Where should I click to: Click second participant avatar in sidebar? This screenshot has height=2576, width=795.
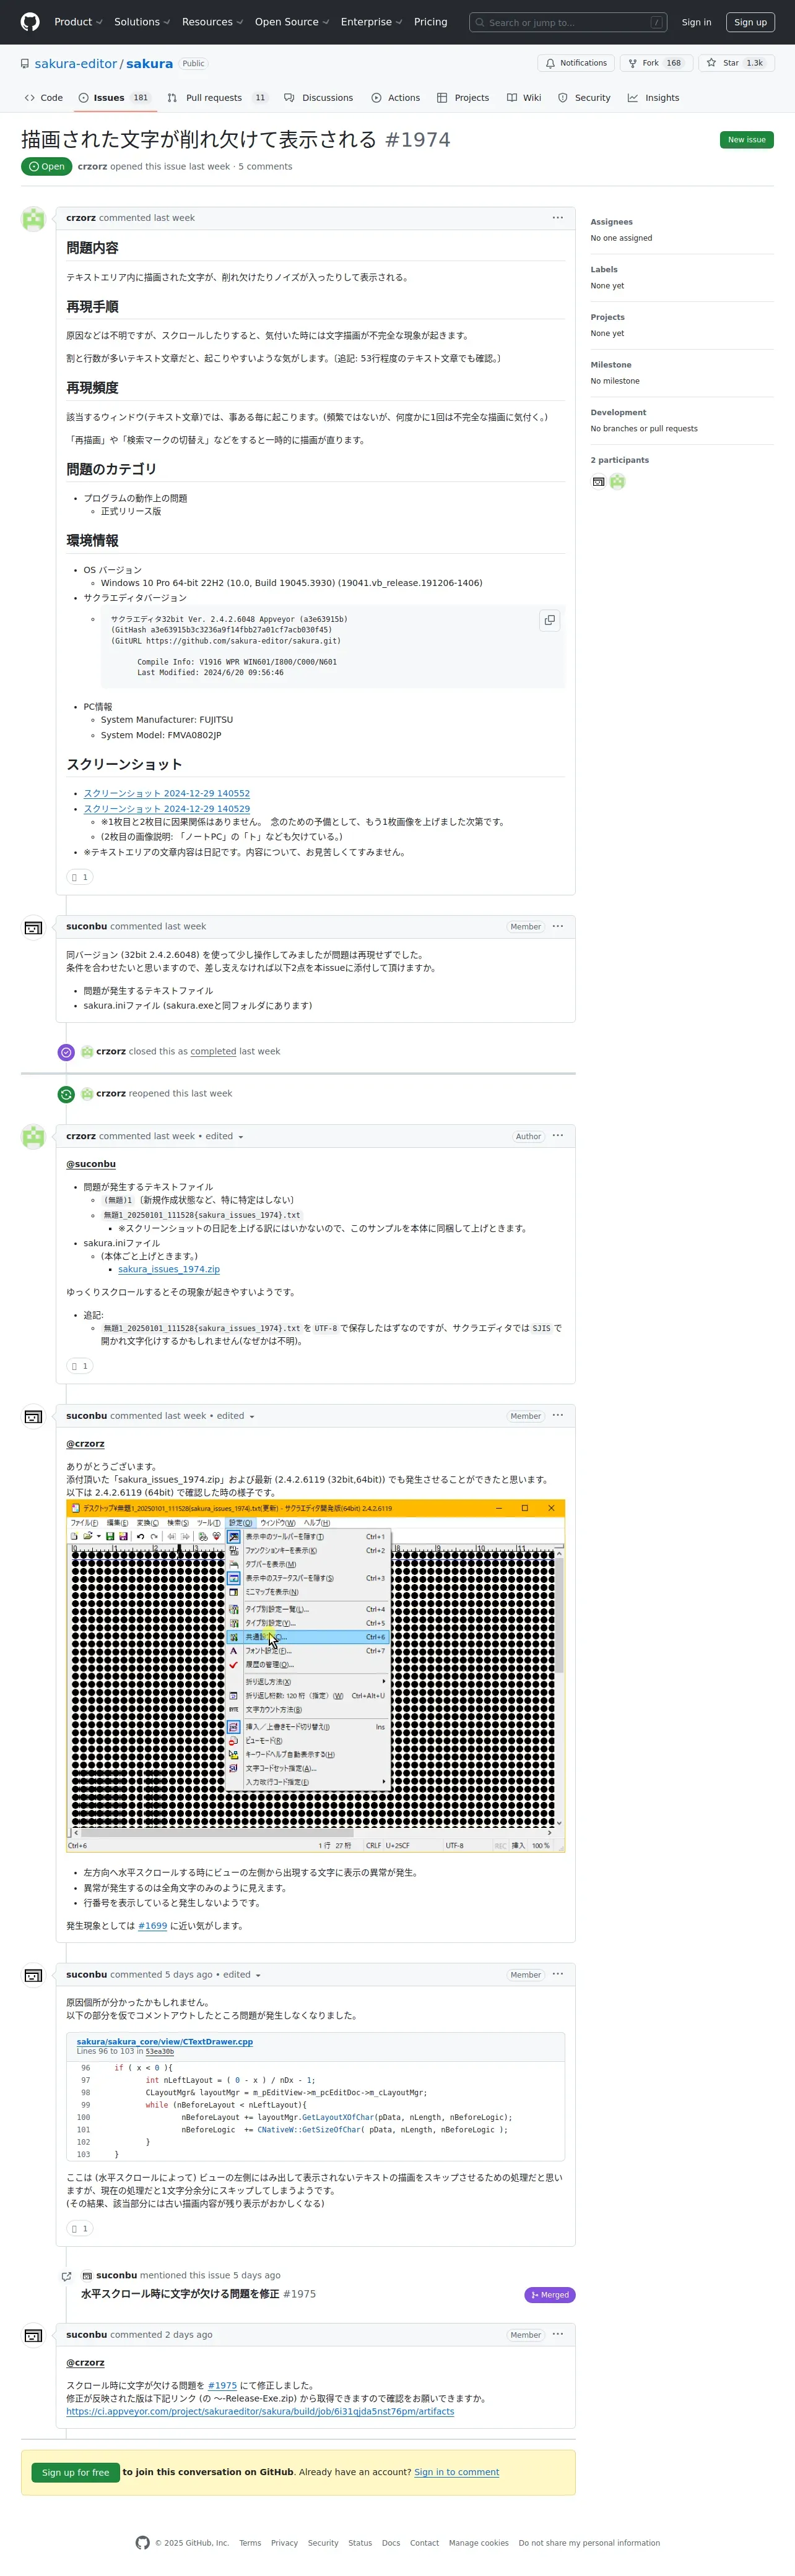618,482
